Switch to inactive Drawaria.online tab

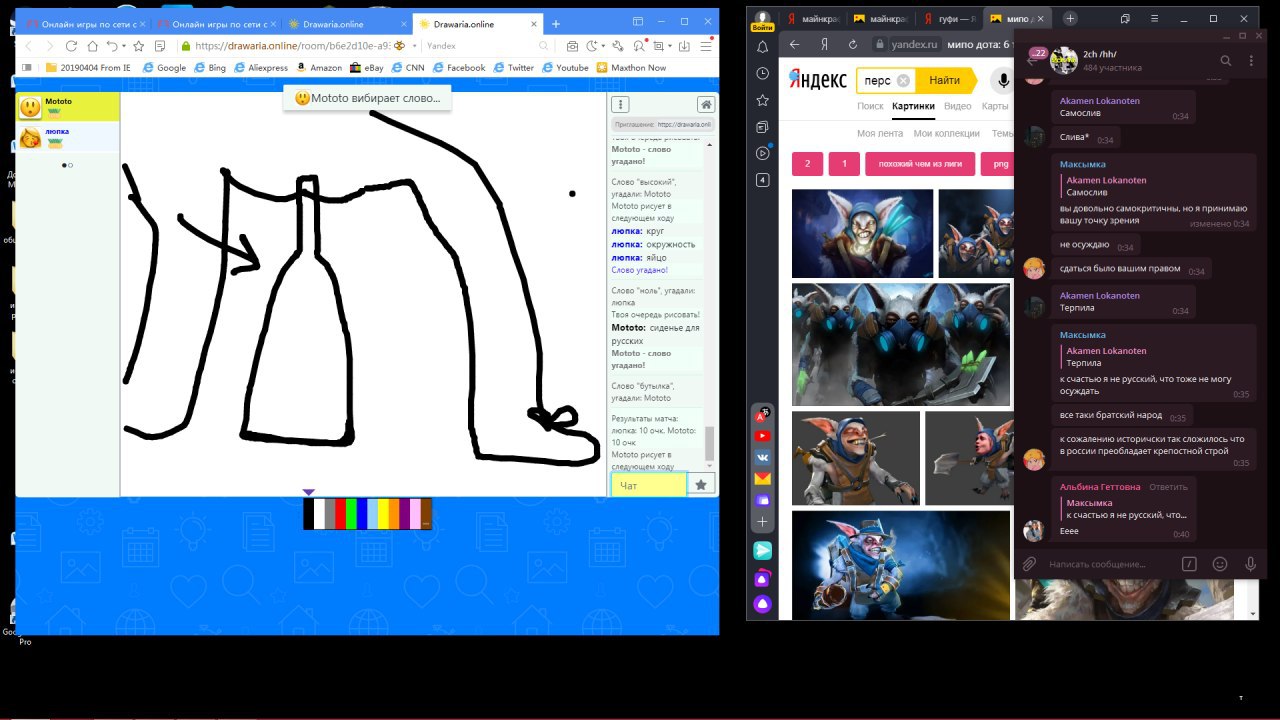click(345, 23)
